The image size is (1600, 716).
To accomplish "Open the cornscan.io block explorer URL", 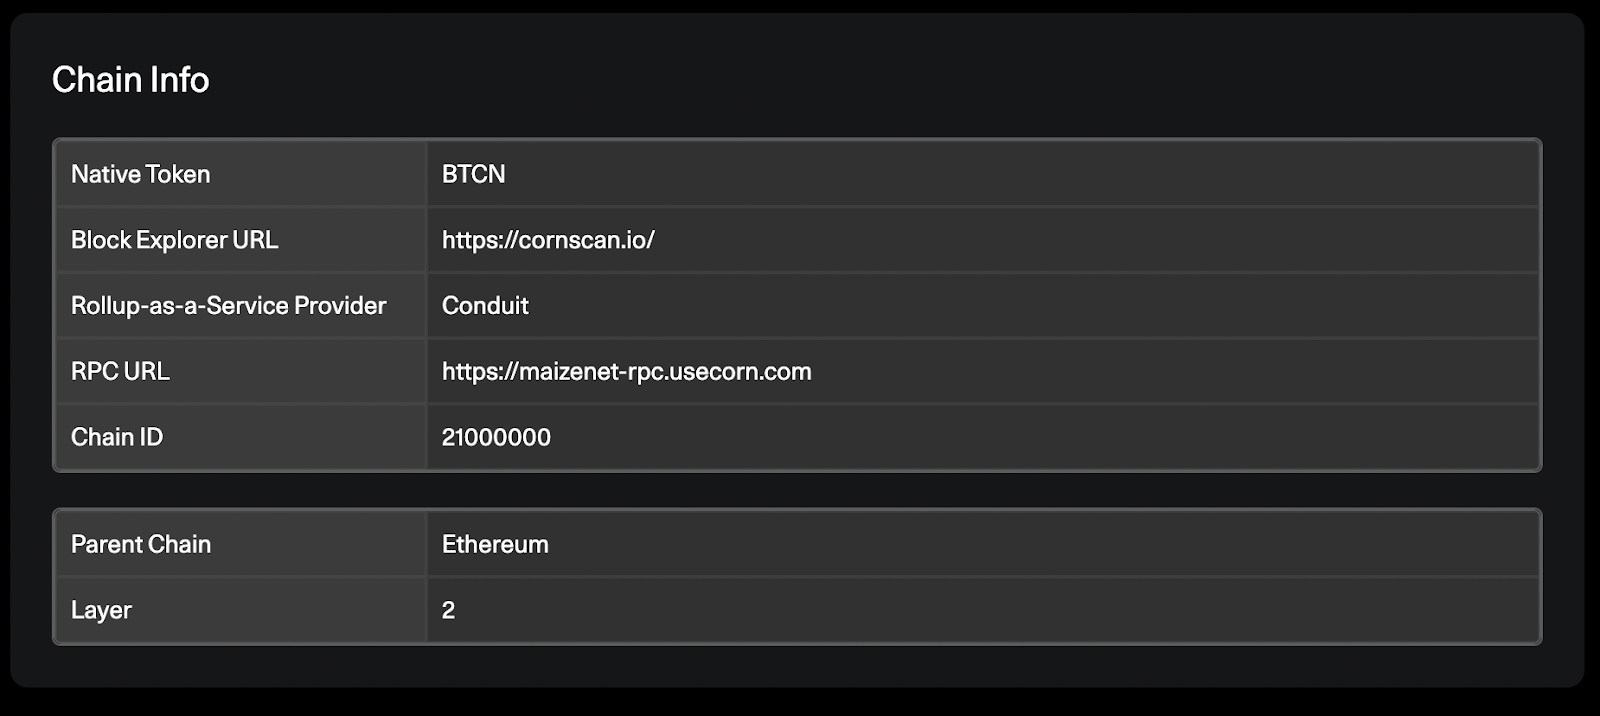I will pos(548,240).
